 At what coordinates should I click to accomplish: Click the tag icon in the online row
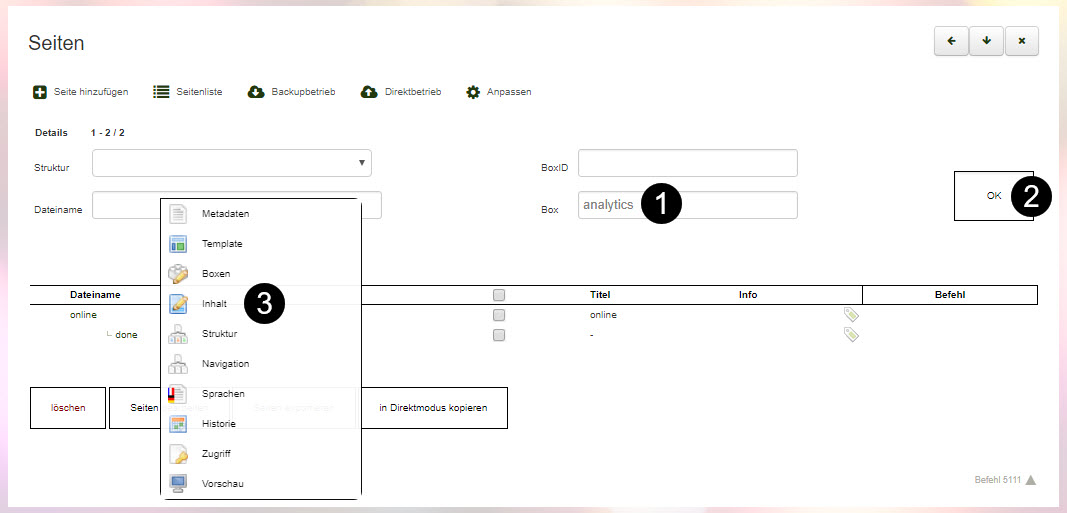[x=851, y=315]
